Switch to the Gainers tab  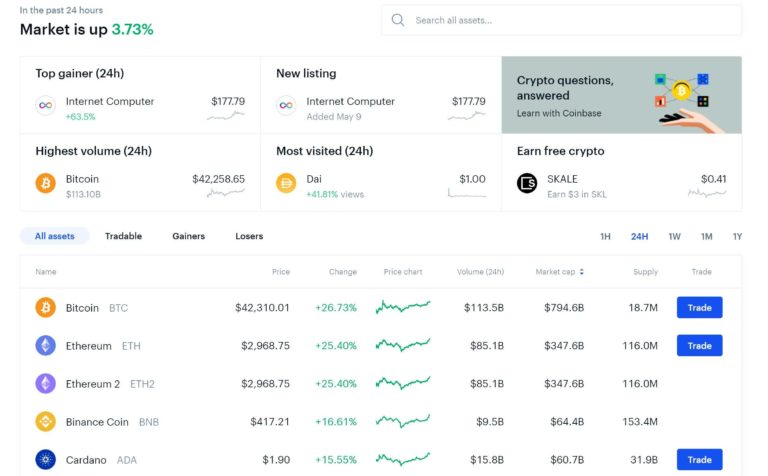[189, 236]
